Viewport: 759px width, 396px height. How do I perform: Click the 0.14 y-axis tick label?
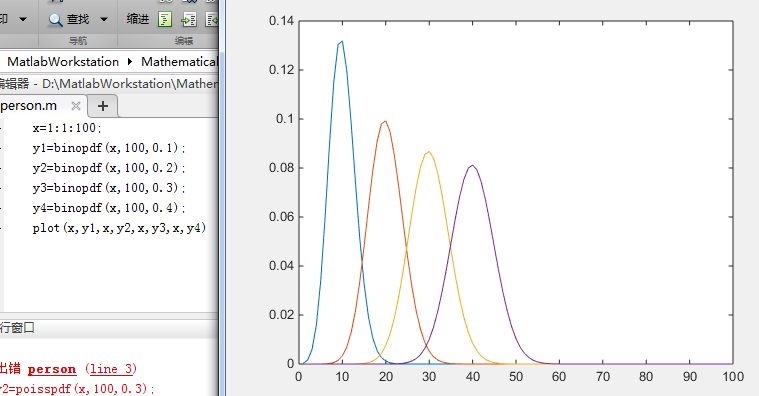[281, 21]
